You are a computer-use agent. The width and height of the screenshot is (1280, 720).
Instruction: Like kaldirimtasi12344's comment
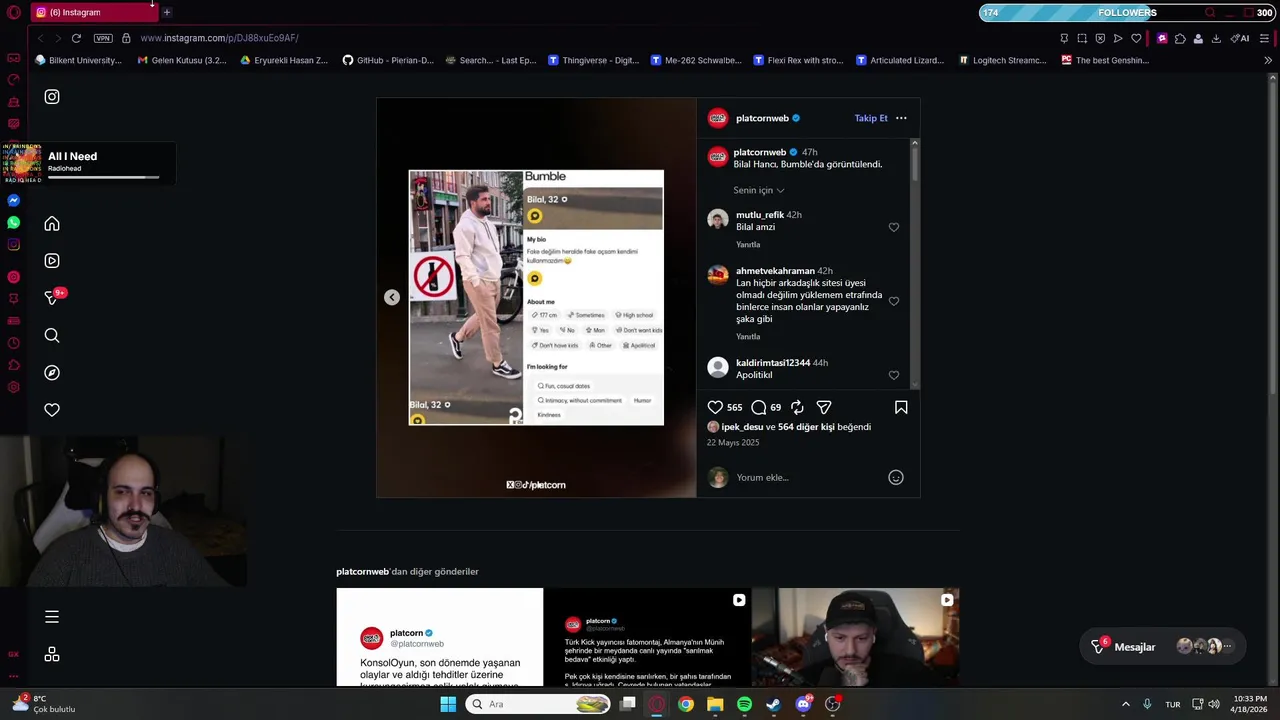pos(894,375)
